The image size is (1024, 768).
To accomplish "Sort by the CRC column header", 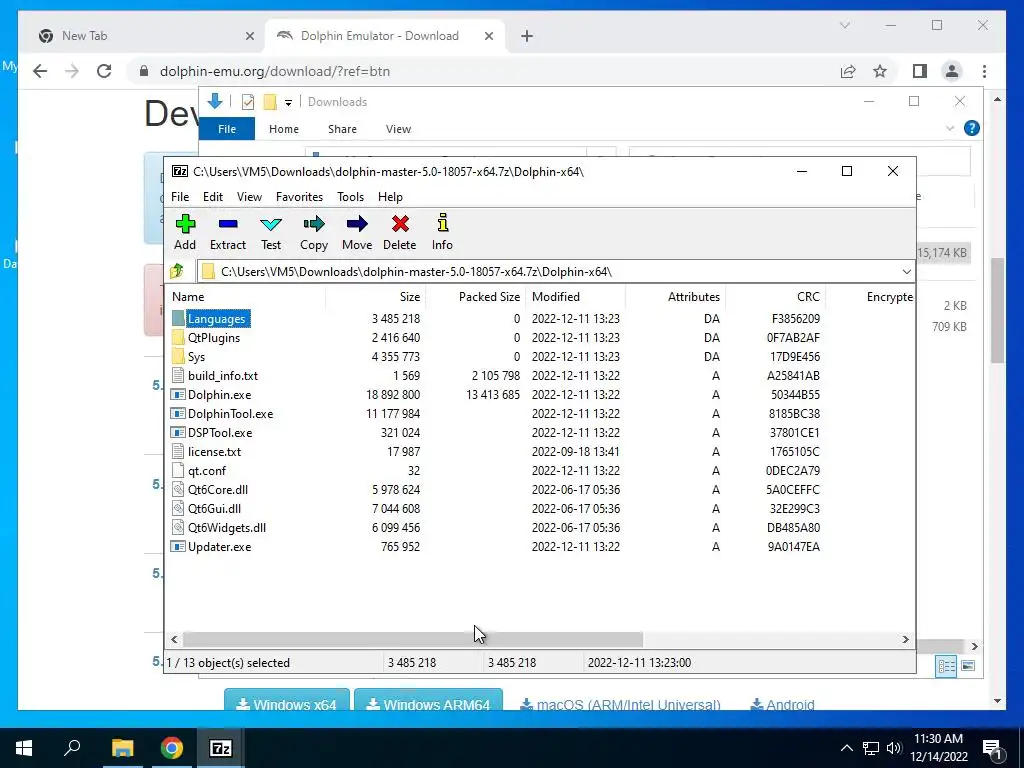I will click(776, 296).
